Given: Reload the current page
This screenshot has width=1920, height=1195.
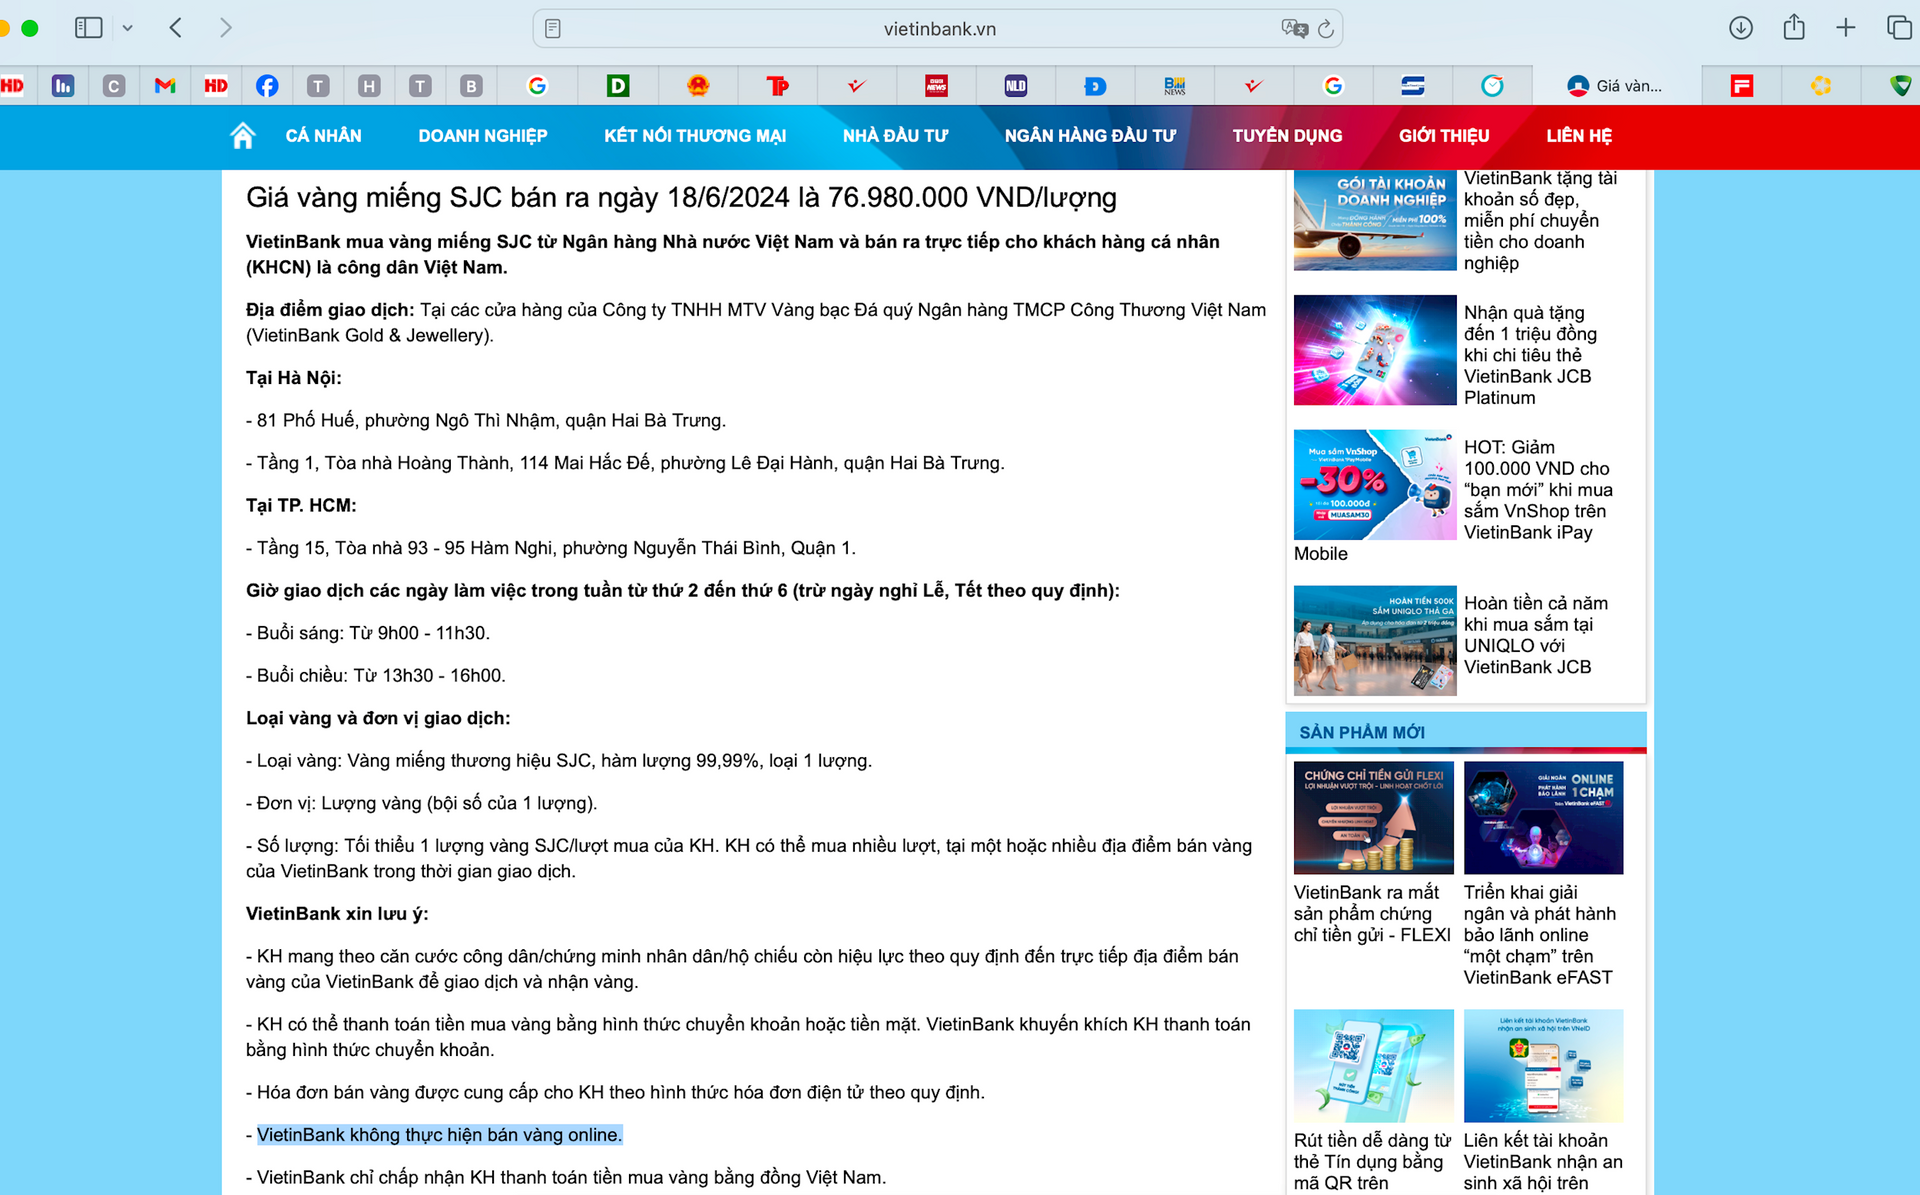Looking at the screenshot, I should click(1326, 29).
